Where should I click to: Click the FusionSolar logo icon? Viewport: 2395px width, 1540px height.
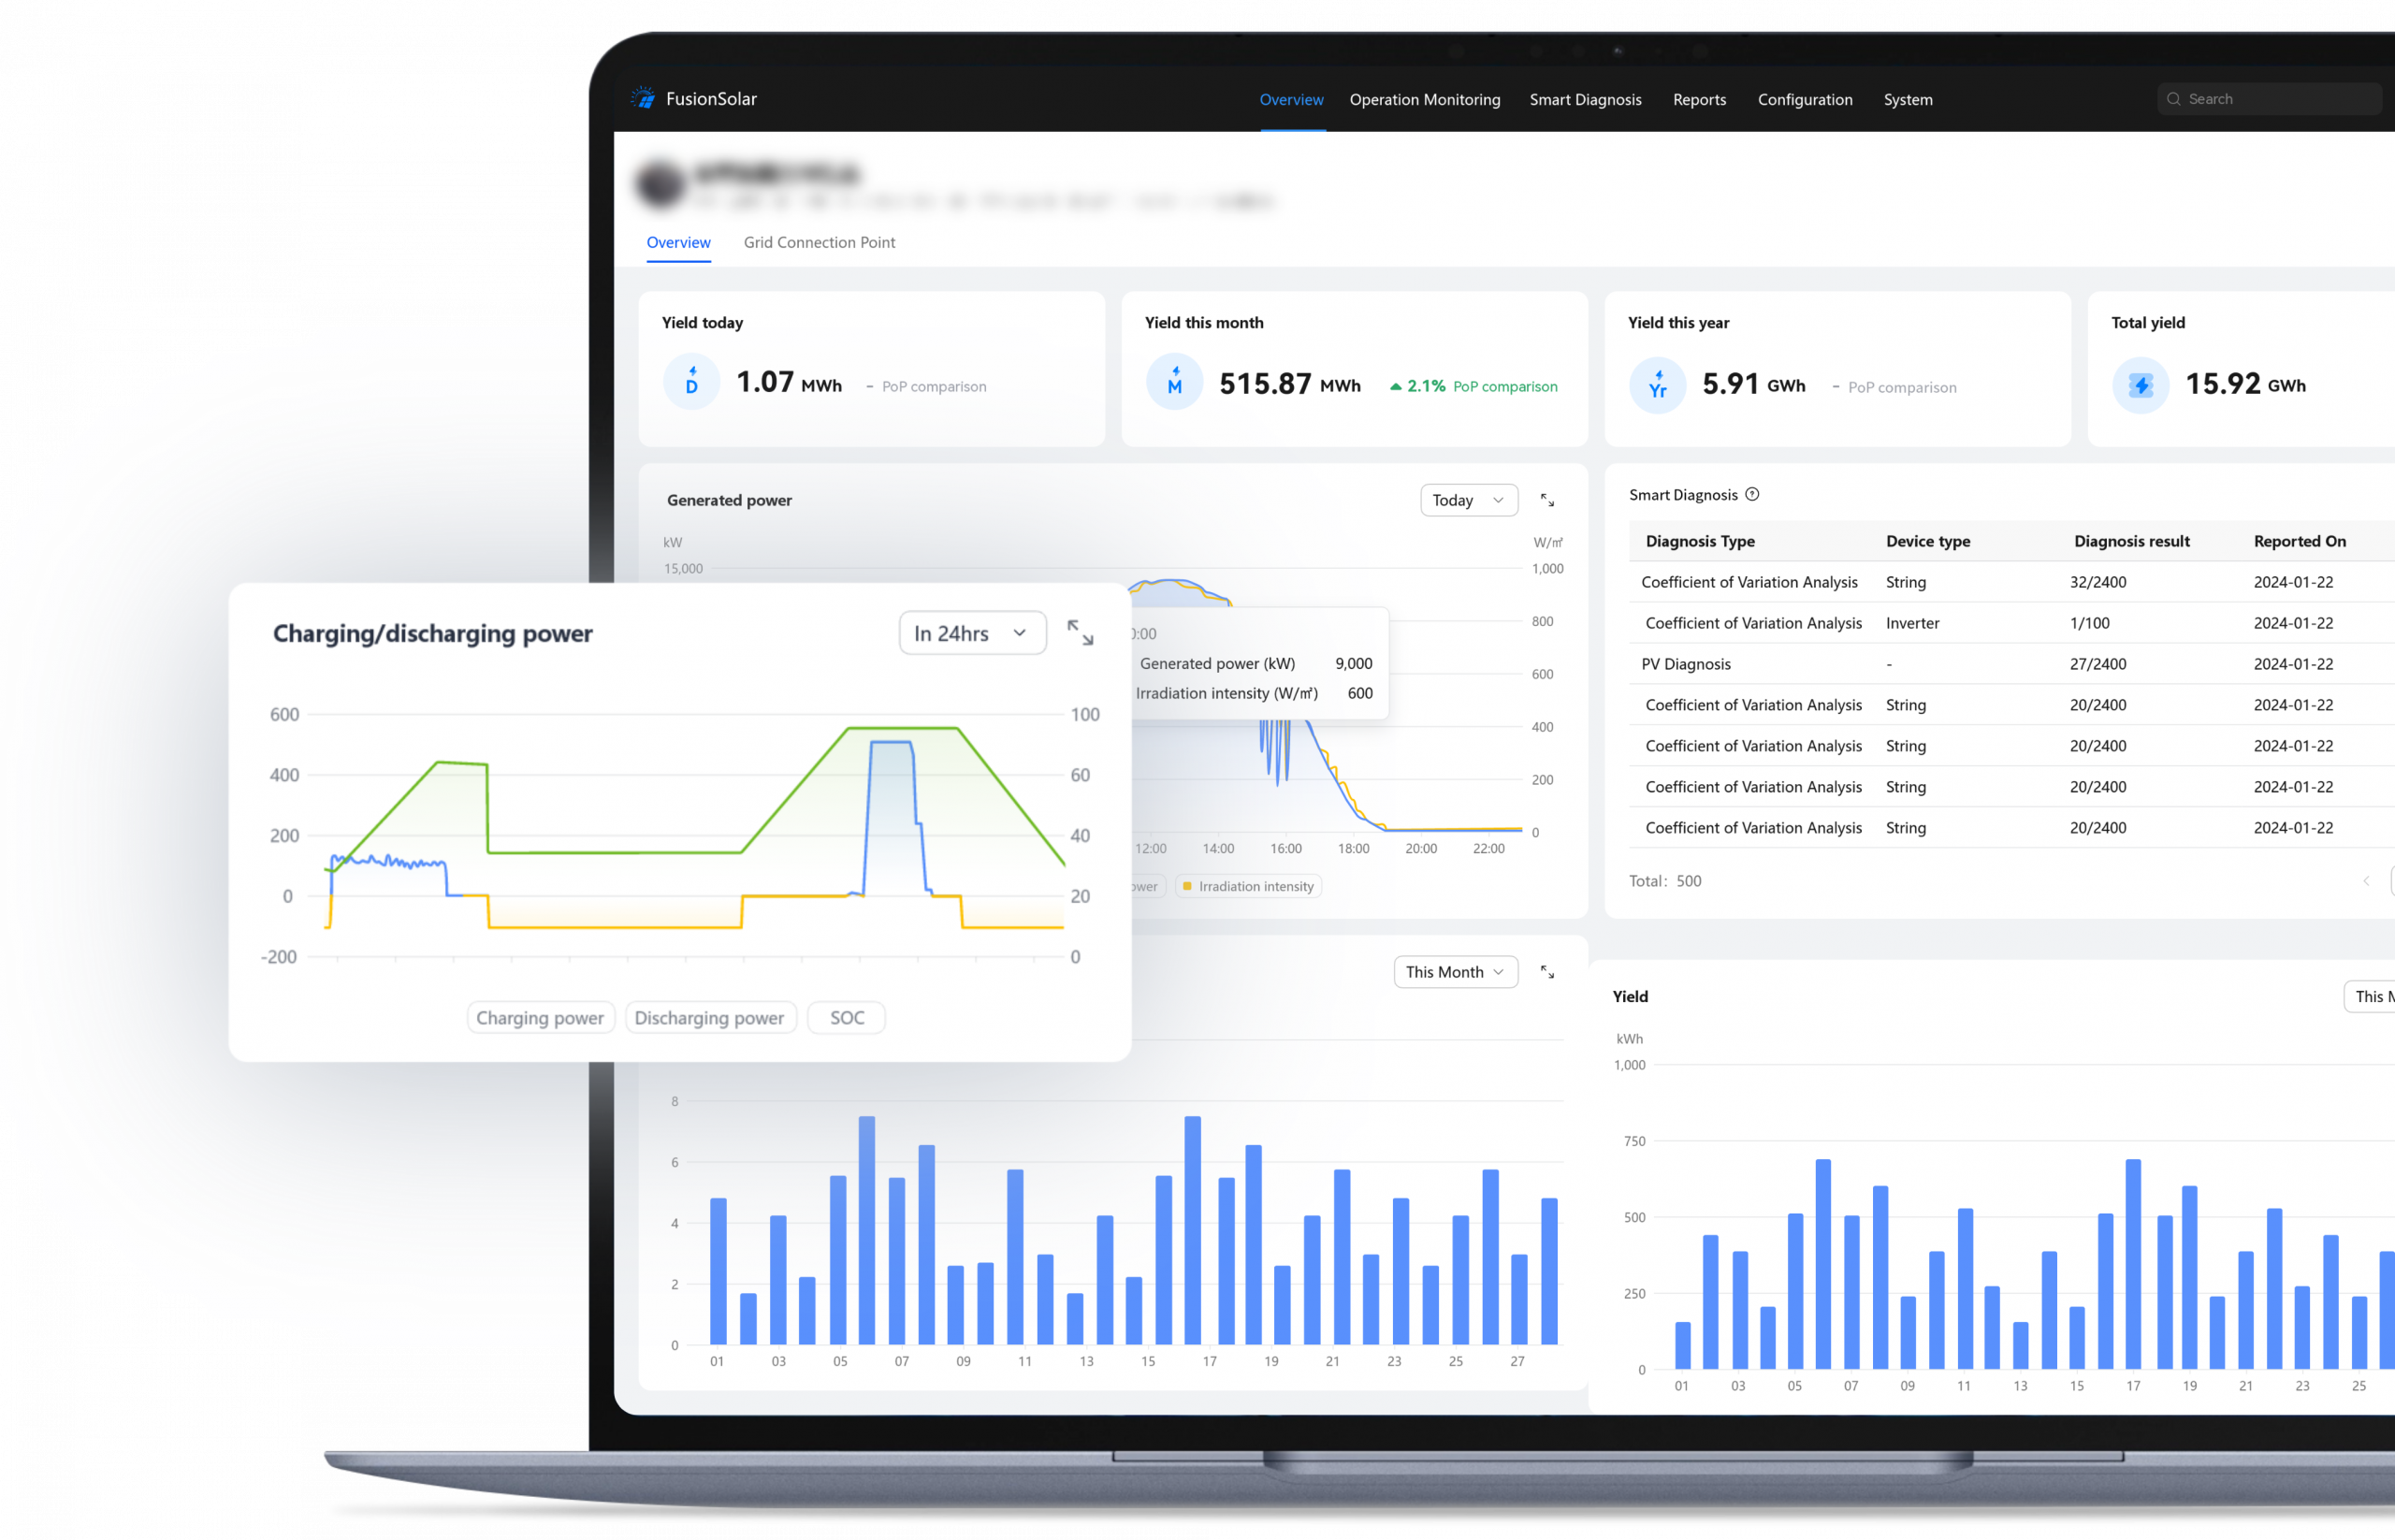click(x=643, y=98)
